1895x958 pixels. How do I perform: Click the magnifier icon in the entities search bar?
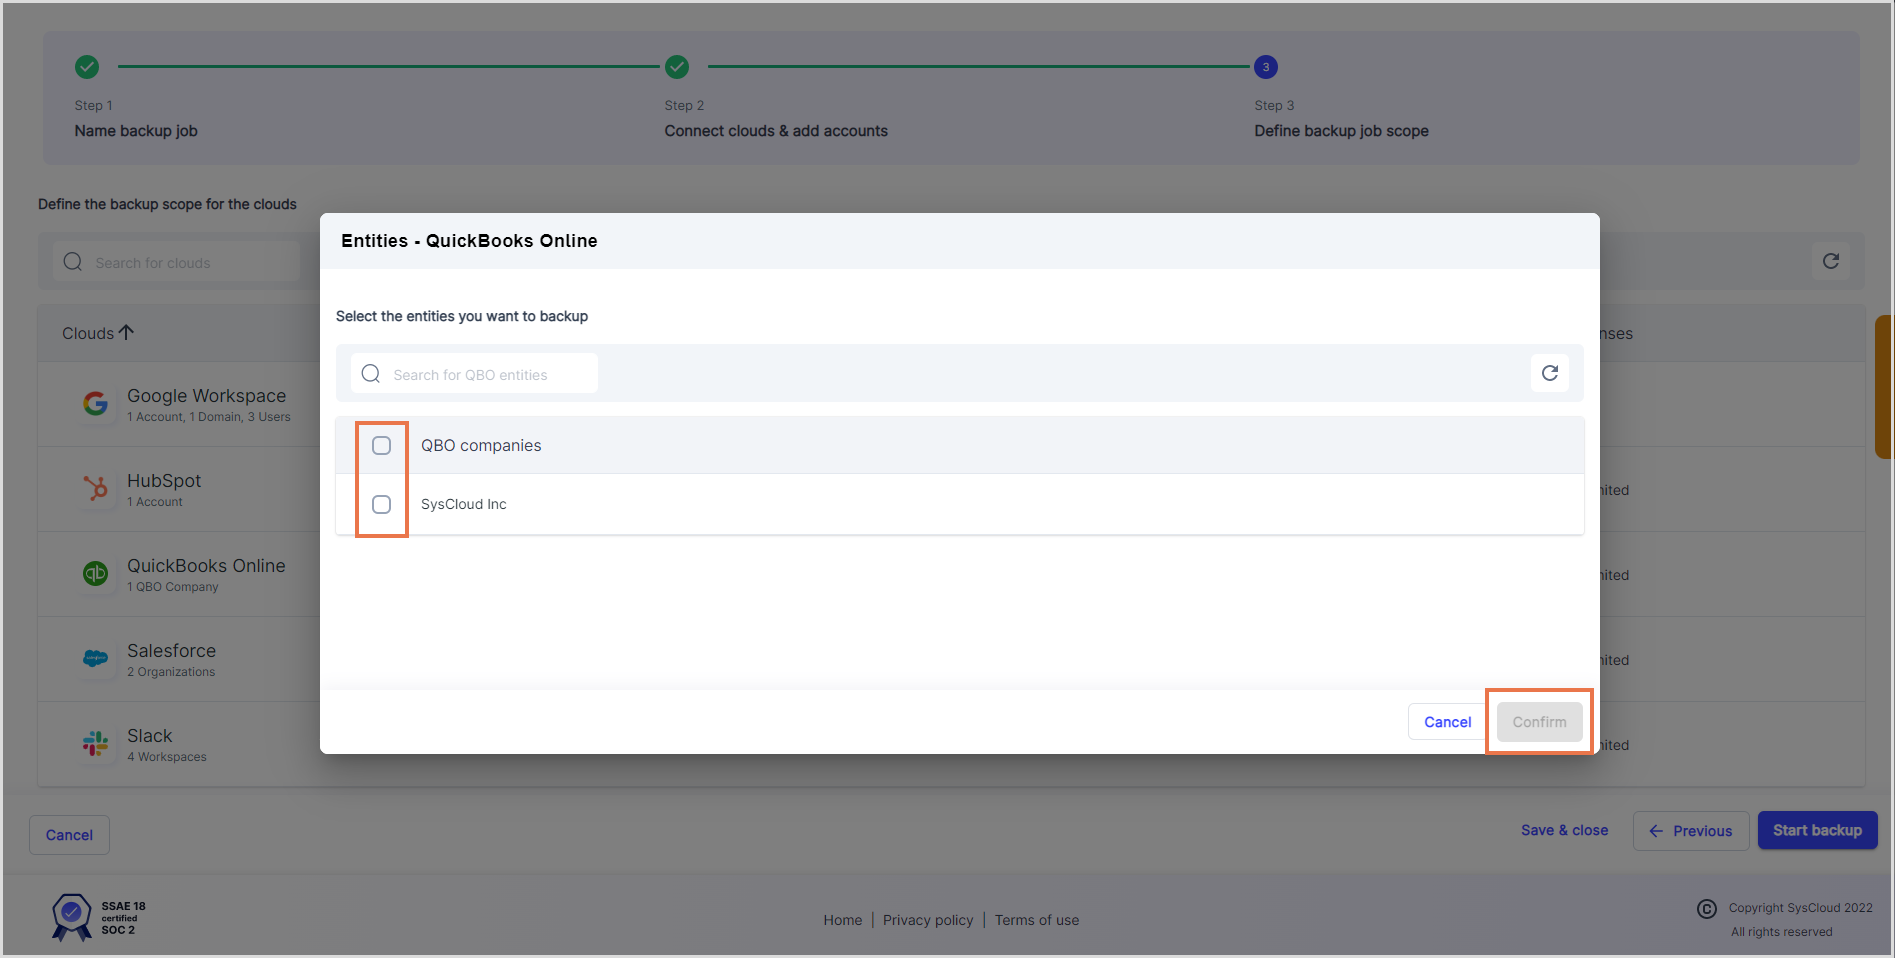pyautogui.click(x=370, y=373)
